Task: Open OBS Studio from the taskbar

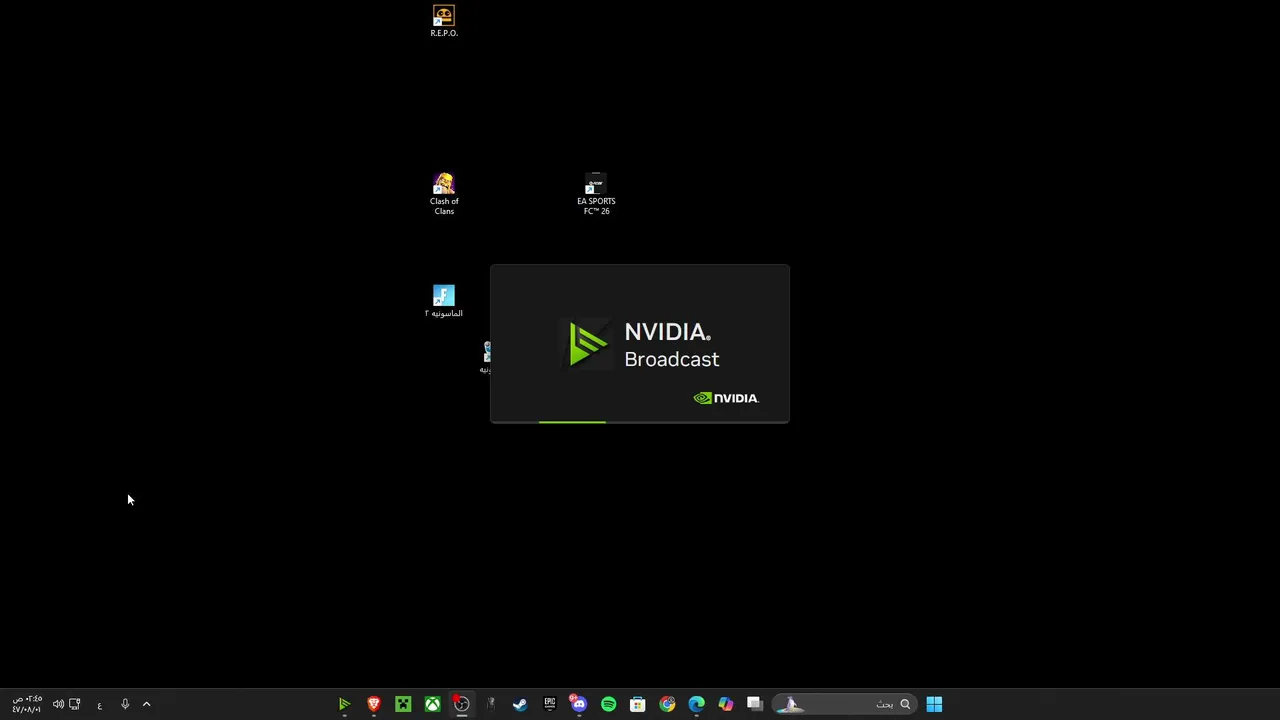Action: click(x=461, y=705)
